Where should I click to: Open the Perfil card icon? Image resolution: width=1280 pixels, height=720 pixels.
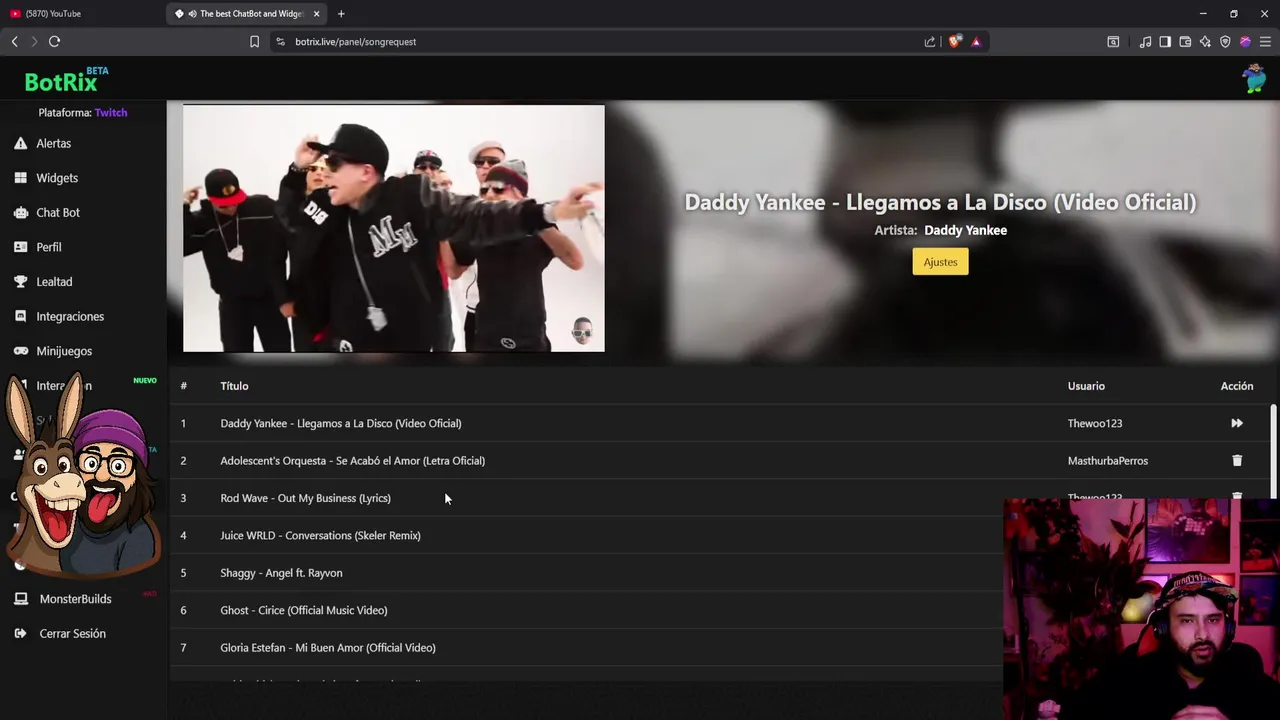(x=20, y=247)
